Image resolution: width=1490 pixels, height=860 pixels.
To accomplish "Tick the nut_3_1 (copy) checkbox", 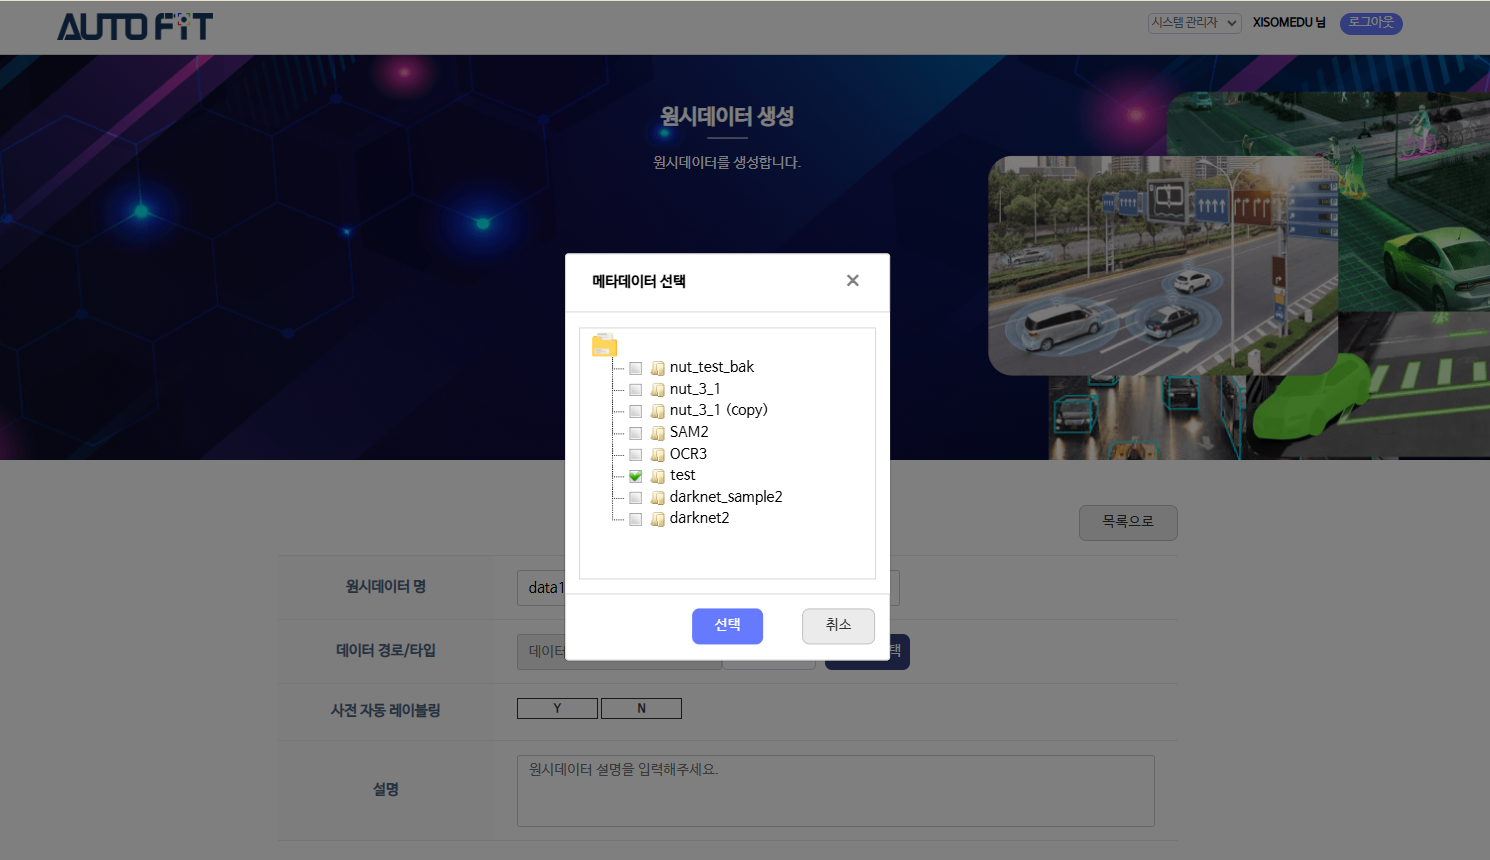I will (635, 411).
